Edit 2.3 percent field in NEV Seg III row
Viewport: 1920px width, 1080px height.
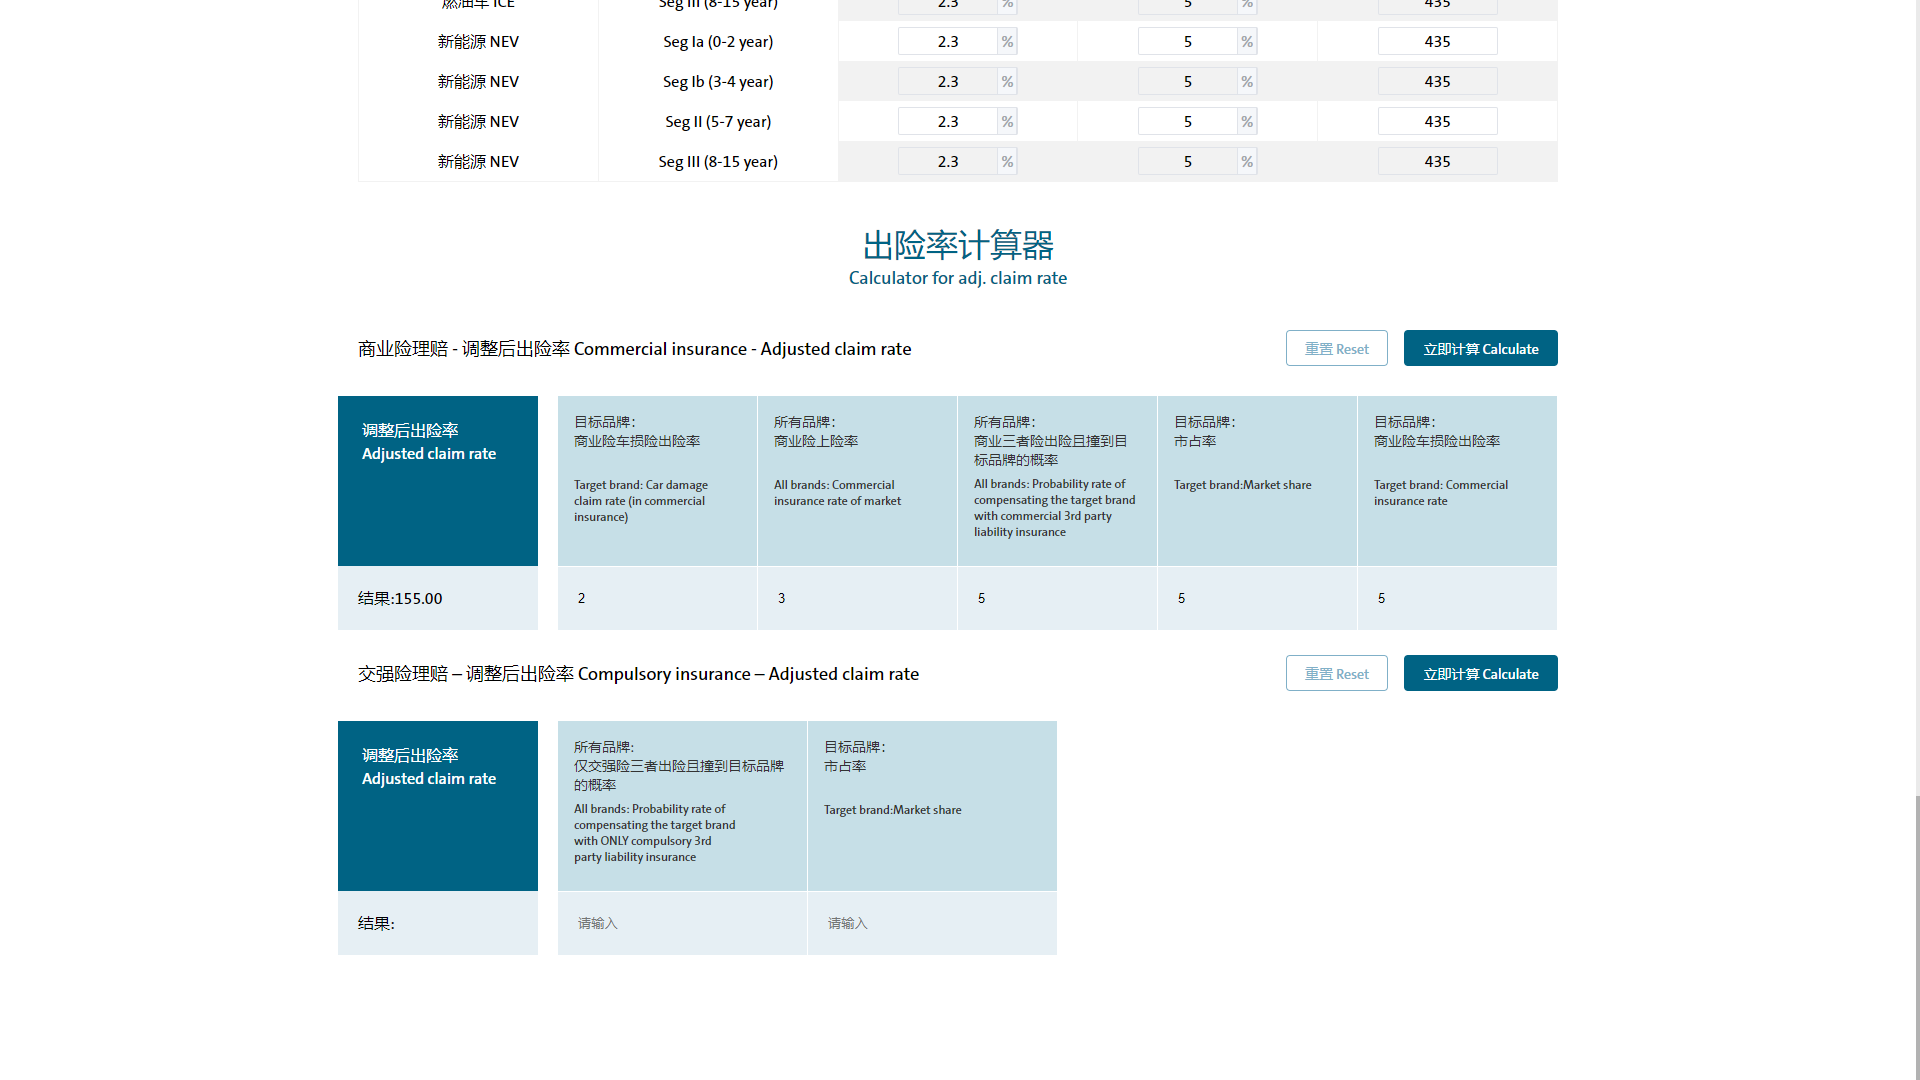click(947, 161)
